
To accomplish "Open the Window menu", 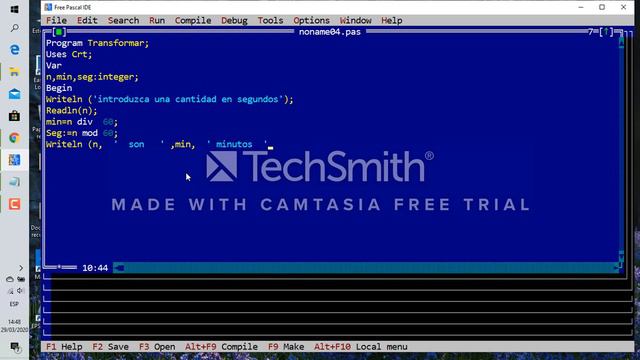I will (x=356, y=20).
